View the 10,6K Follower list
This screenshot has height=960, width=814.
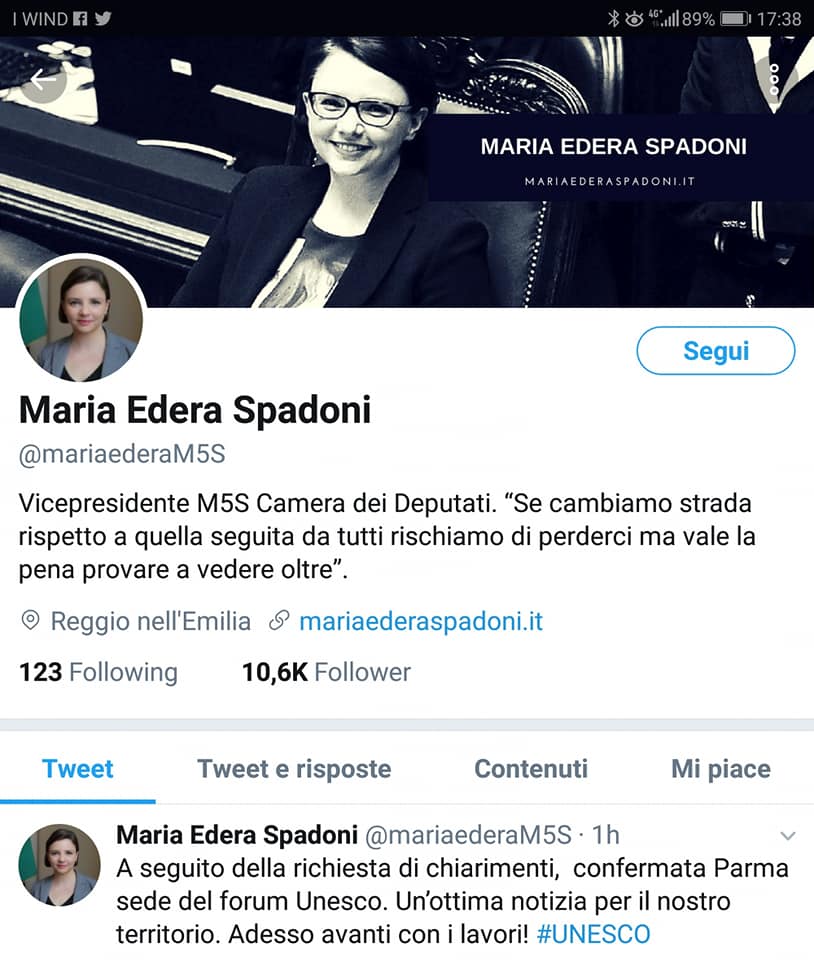click(326, 672)
